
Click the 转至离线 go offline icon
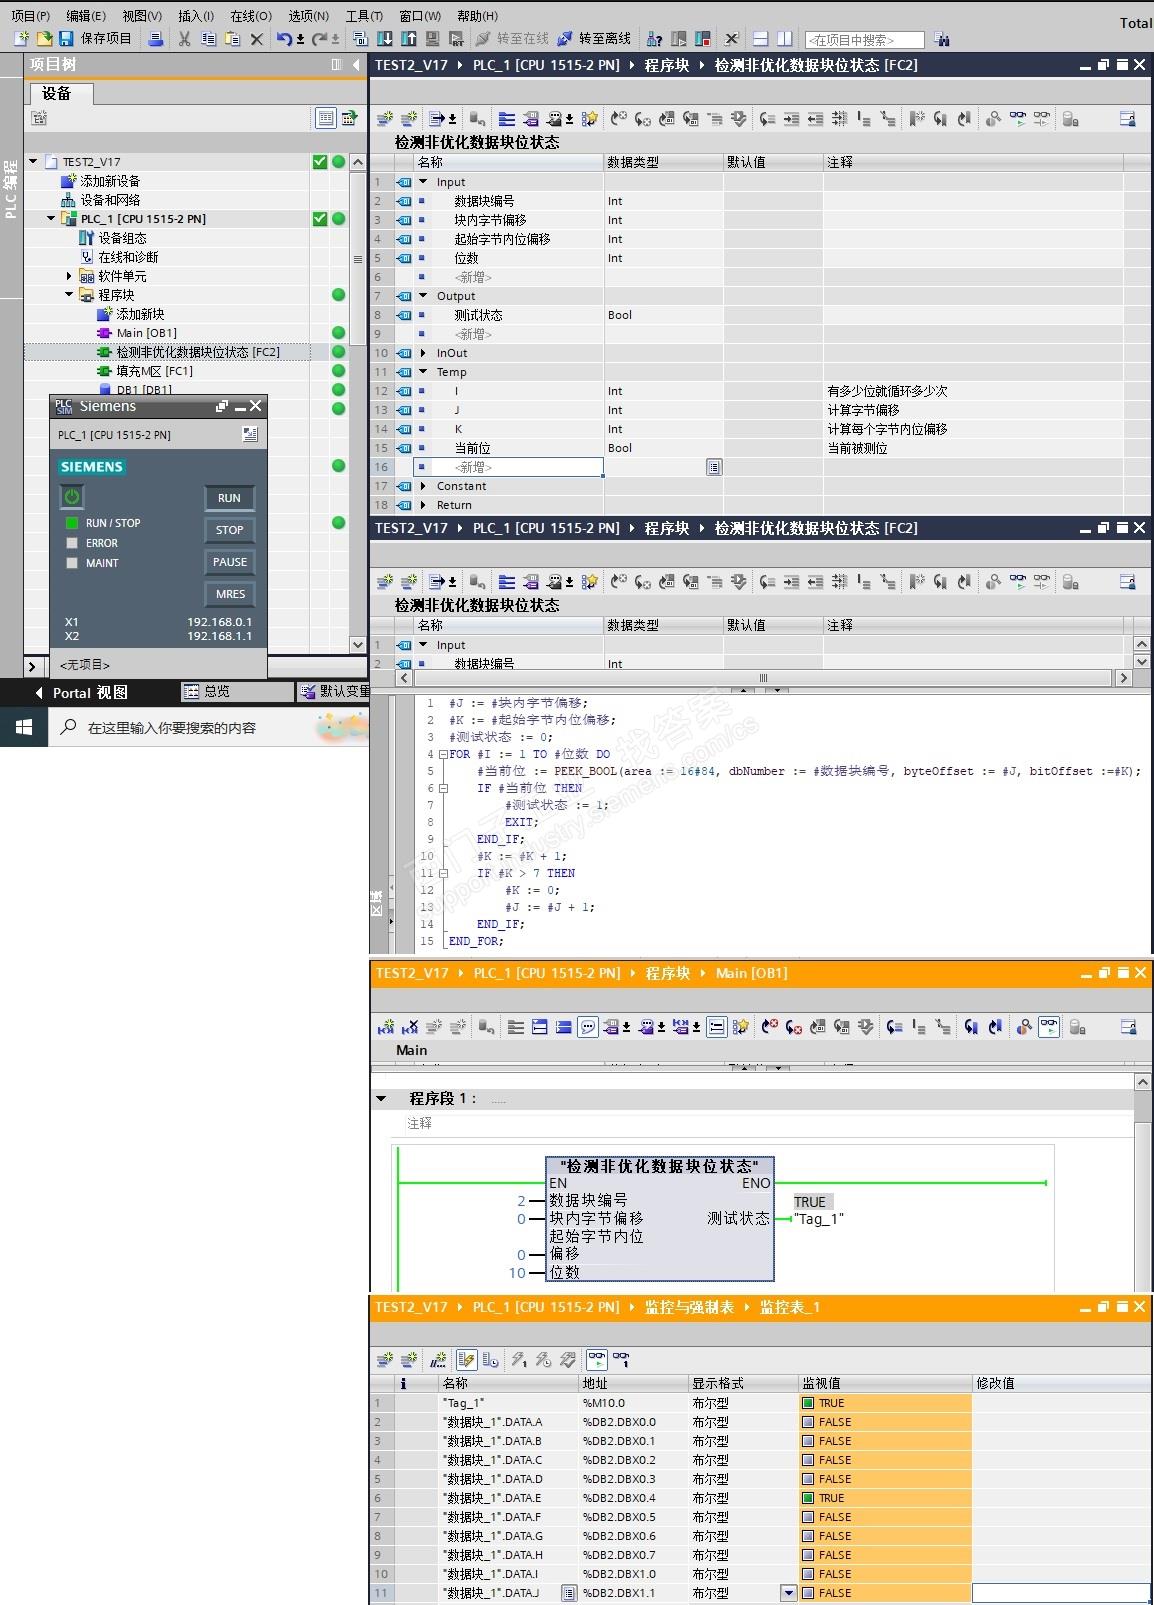[565, 39]
